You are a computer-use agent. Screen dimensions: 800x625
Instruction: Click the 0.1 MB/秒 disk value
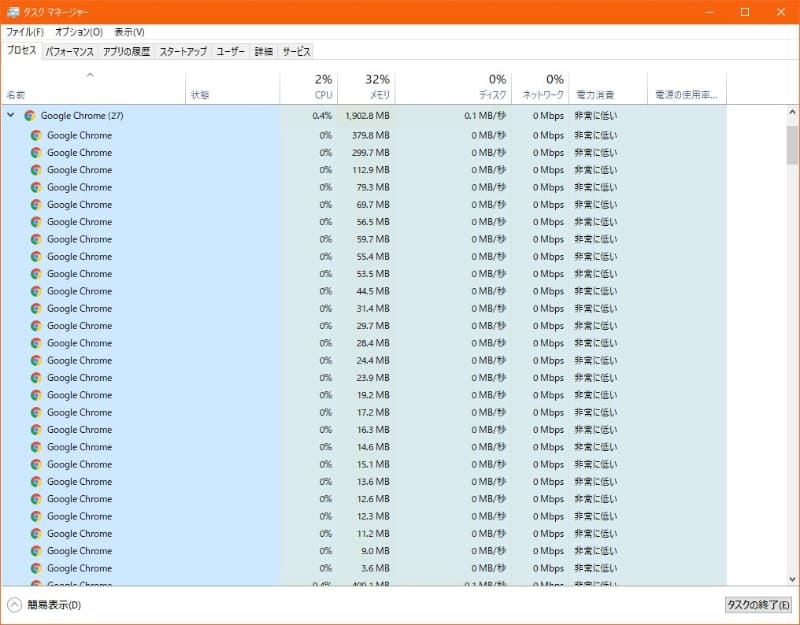pyautogui.click(x=485, y=116)
